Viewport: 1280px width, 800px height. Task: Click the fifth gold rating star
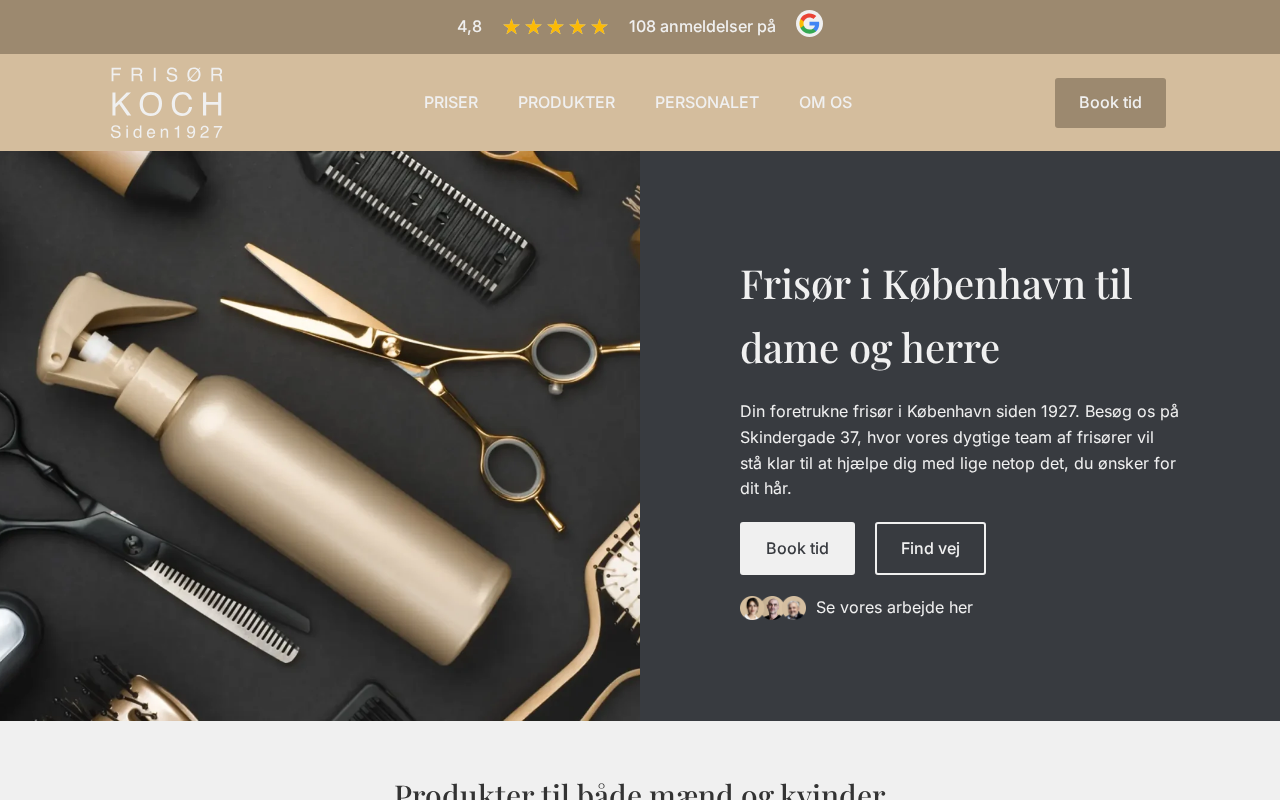[x=599, y=27]
